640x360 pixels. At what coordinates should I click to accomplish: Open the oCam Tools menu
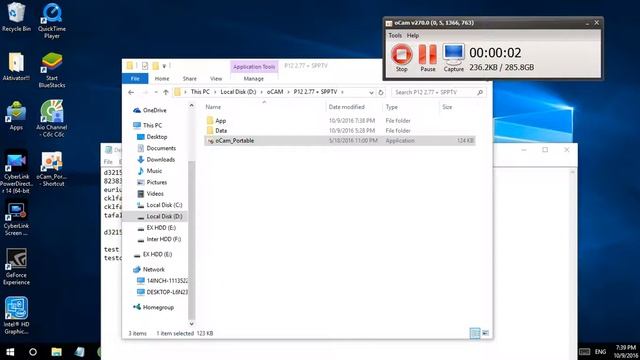coord(395,36)
